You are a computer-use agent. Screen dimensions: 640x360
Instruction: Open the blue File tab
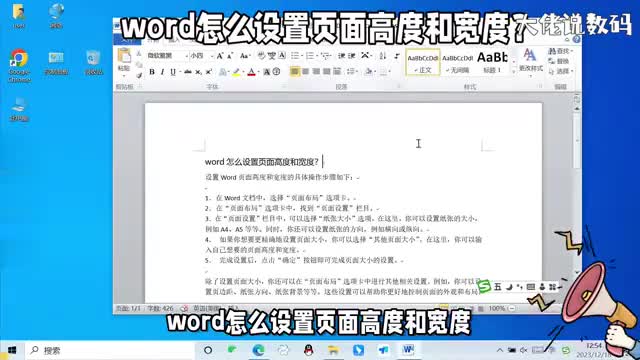tap(127, 40)
